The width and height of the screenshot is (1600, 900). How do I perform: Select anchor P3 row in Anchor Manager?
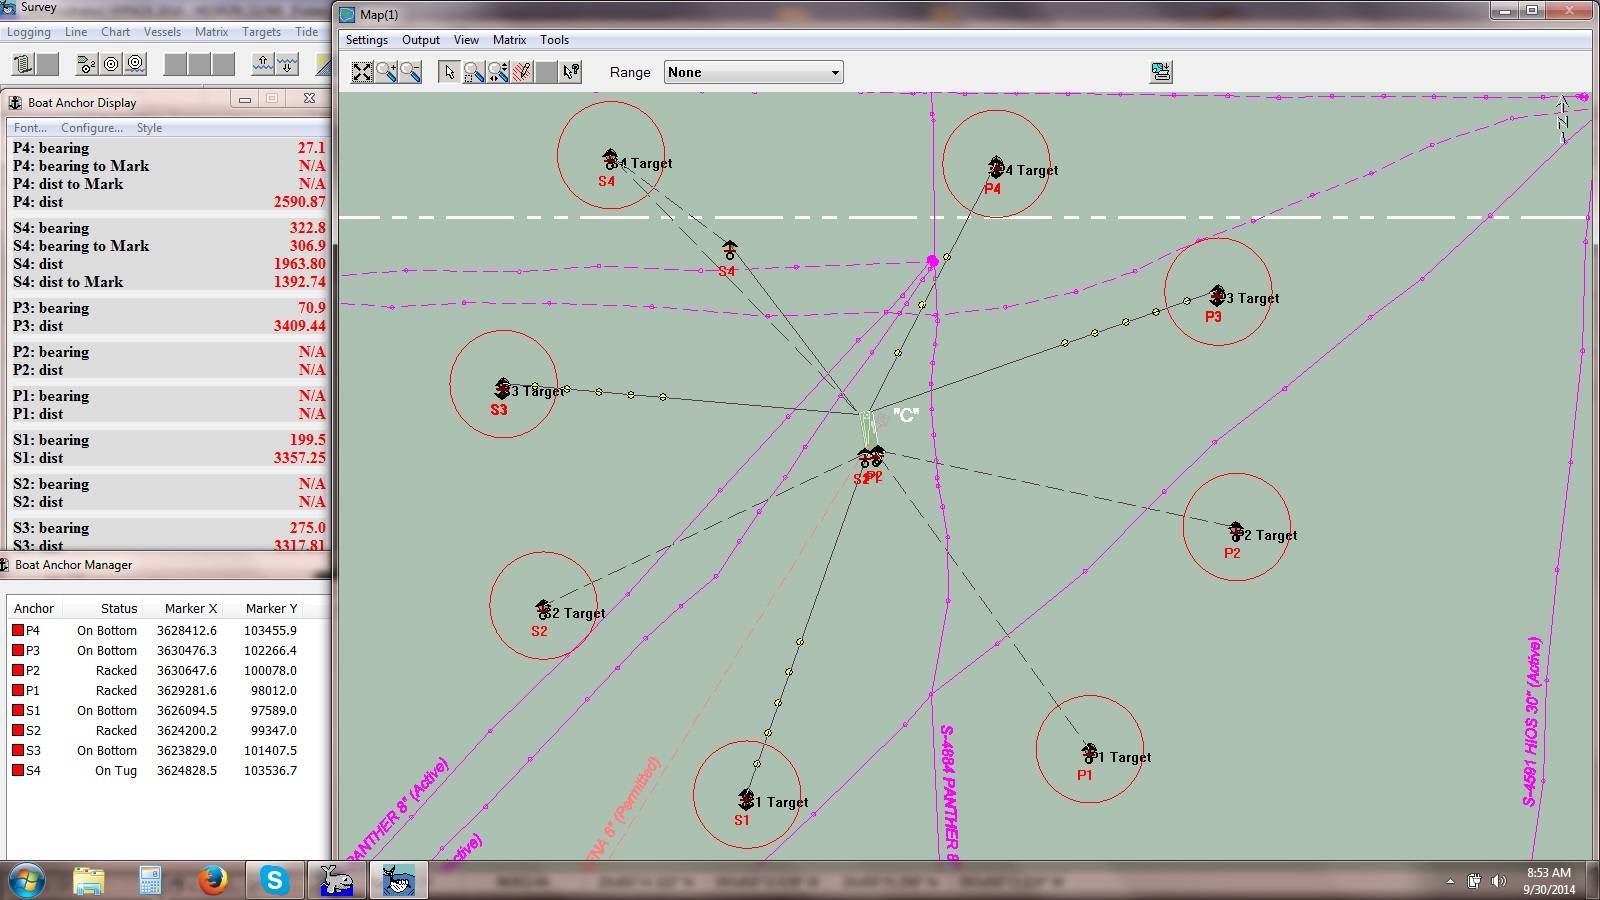[x=168, y=651]
